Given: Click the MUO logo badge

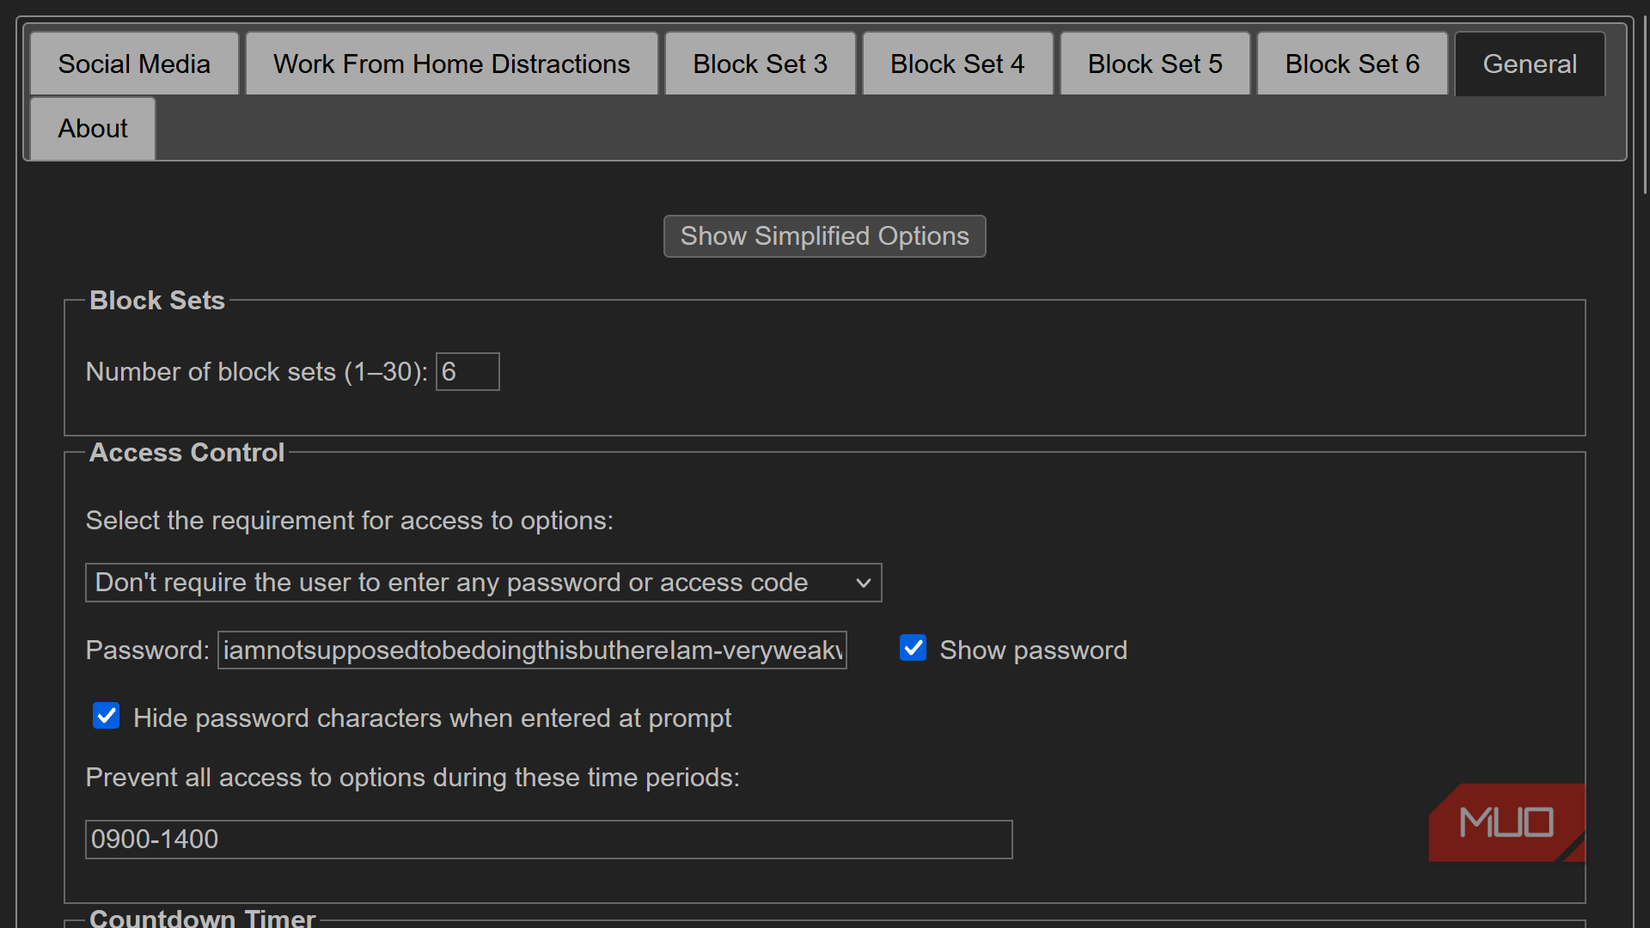Looking at the screenshot, I should coord(1506,822).
